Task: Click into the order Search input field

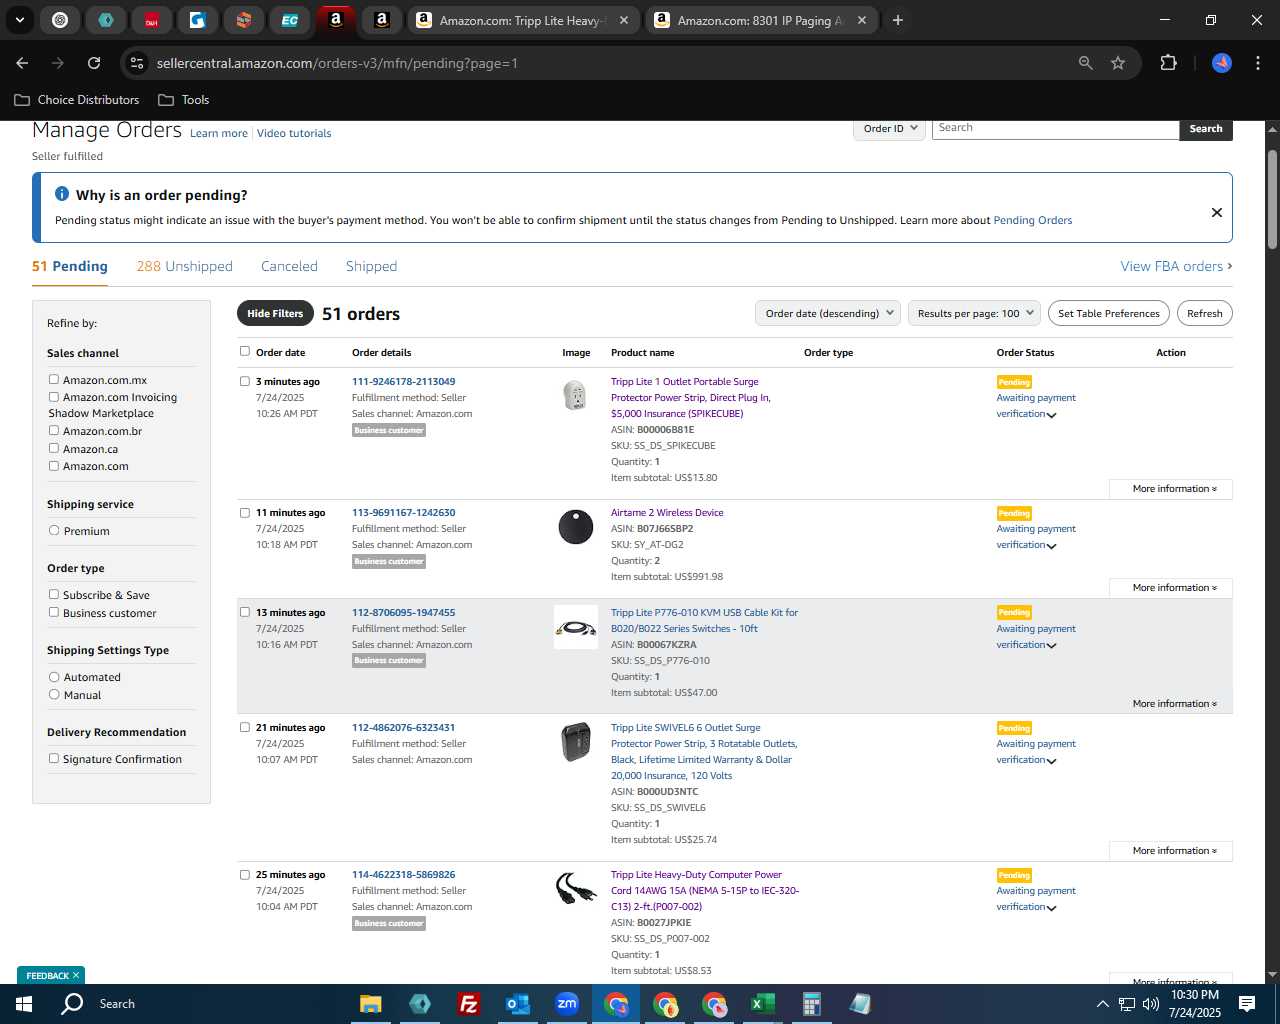Action: point(1055,128)
